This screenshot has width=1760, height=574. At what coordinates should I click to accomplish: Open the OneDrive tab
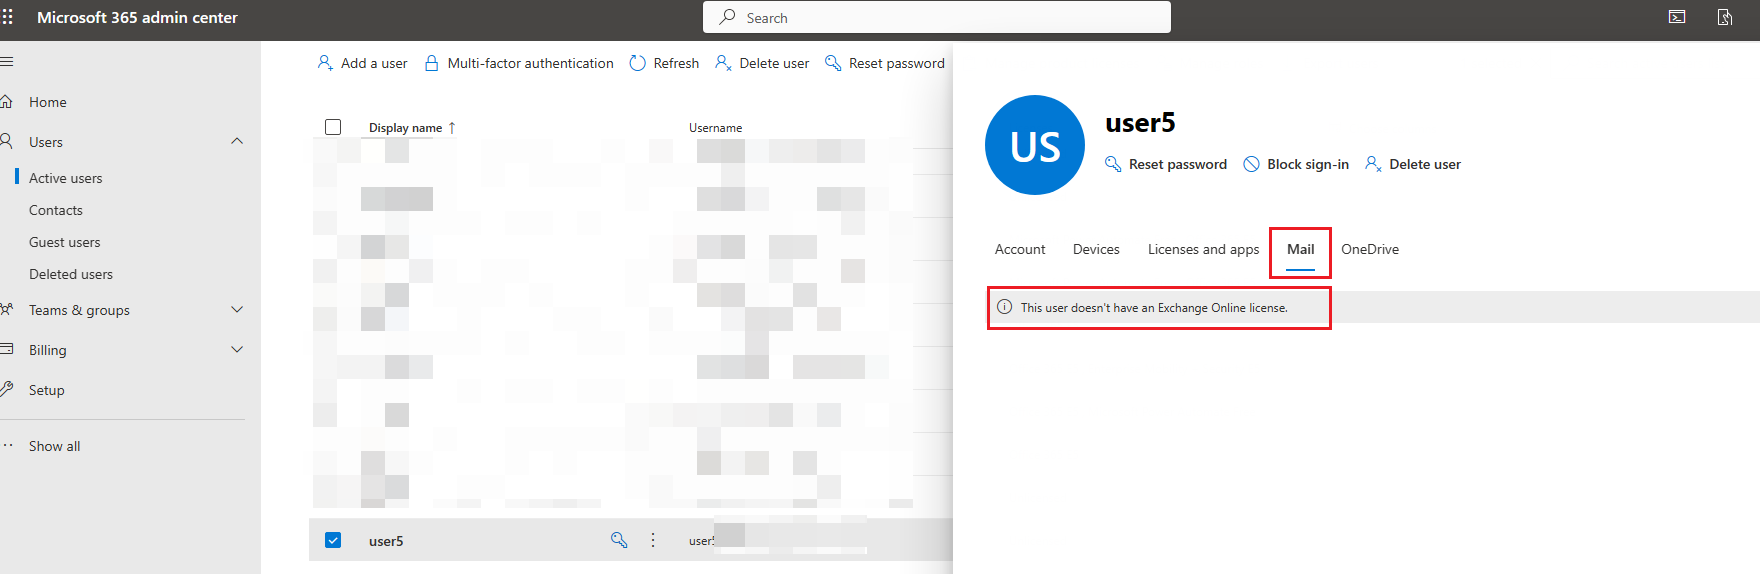pos(1370,249)
